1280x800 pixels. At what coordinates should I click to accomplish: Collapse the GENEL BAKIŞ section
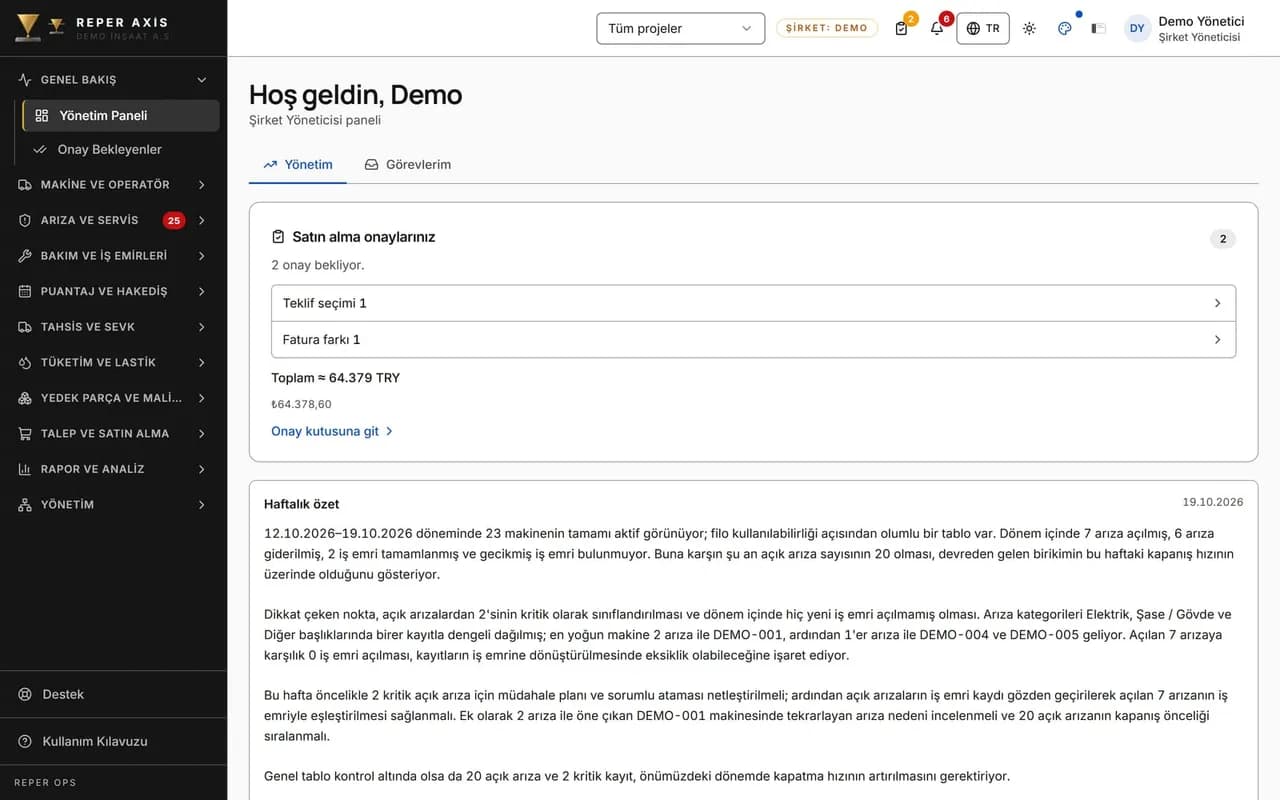point(202,80)
